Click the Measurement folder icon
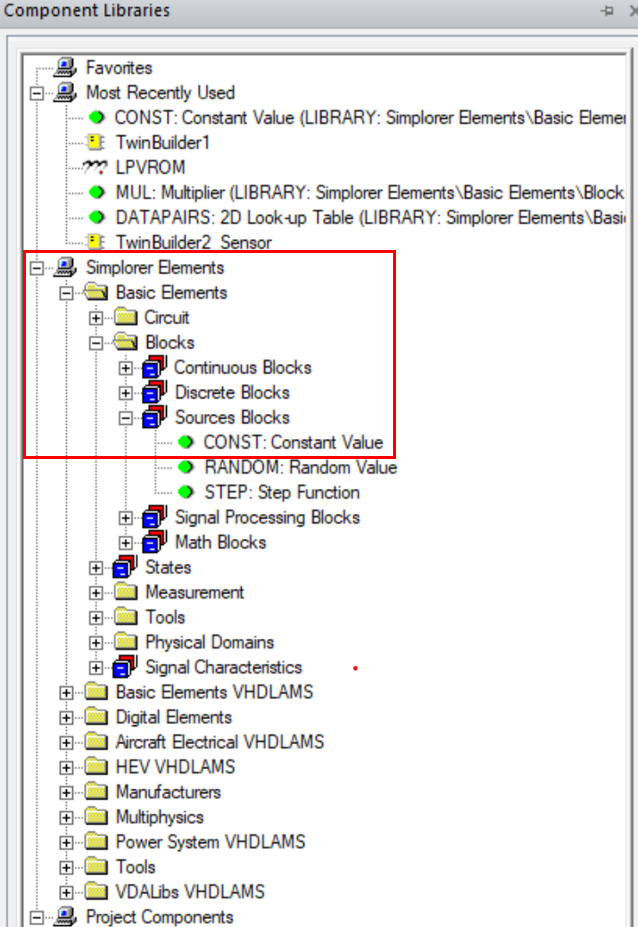This screenshot has width=638, height=927. coord(125,592)
